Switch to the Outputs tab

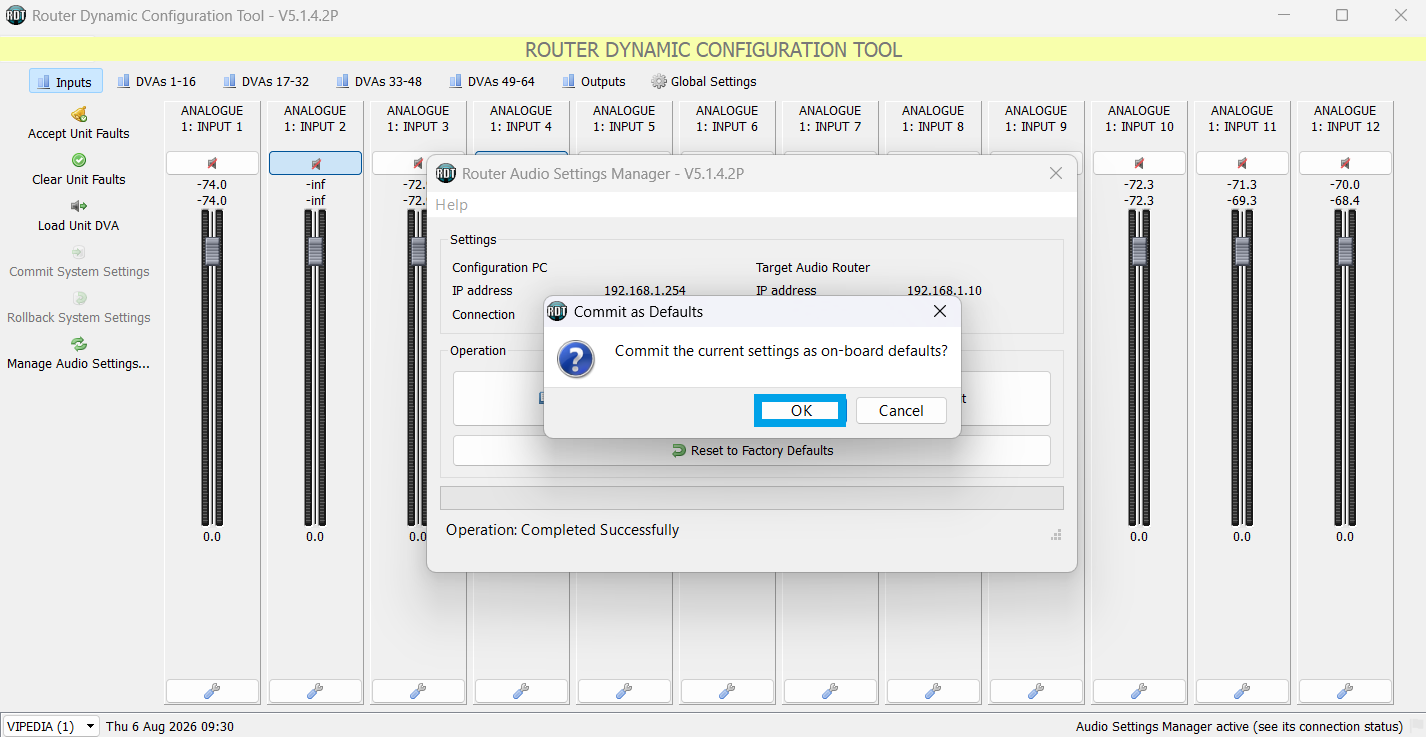[594, 81]
